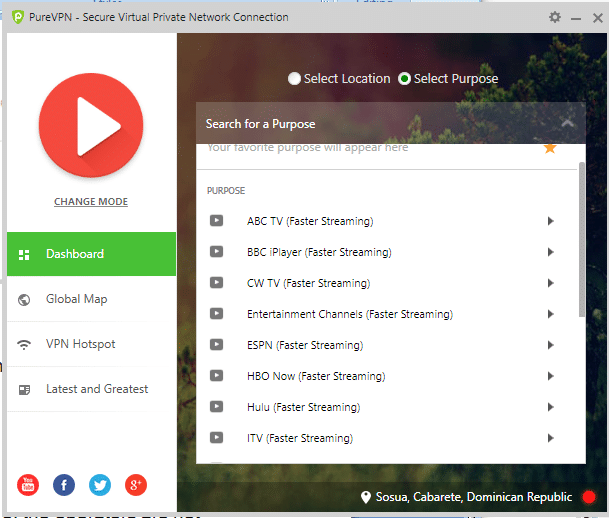Expand the HBO Now row arrow
The width and height of the screenshot is (609, 518).
pos(550,376)
